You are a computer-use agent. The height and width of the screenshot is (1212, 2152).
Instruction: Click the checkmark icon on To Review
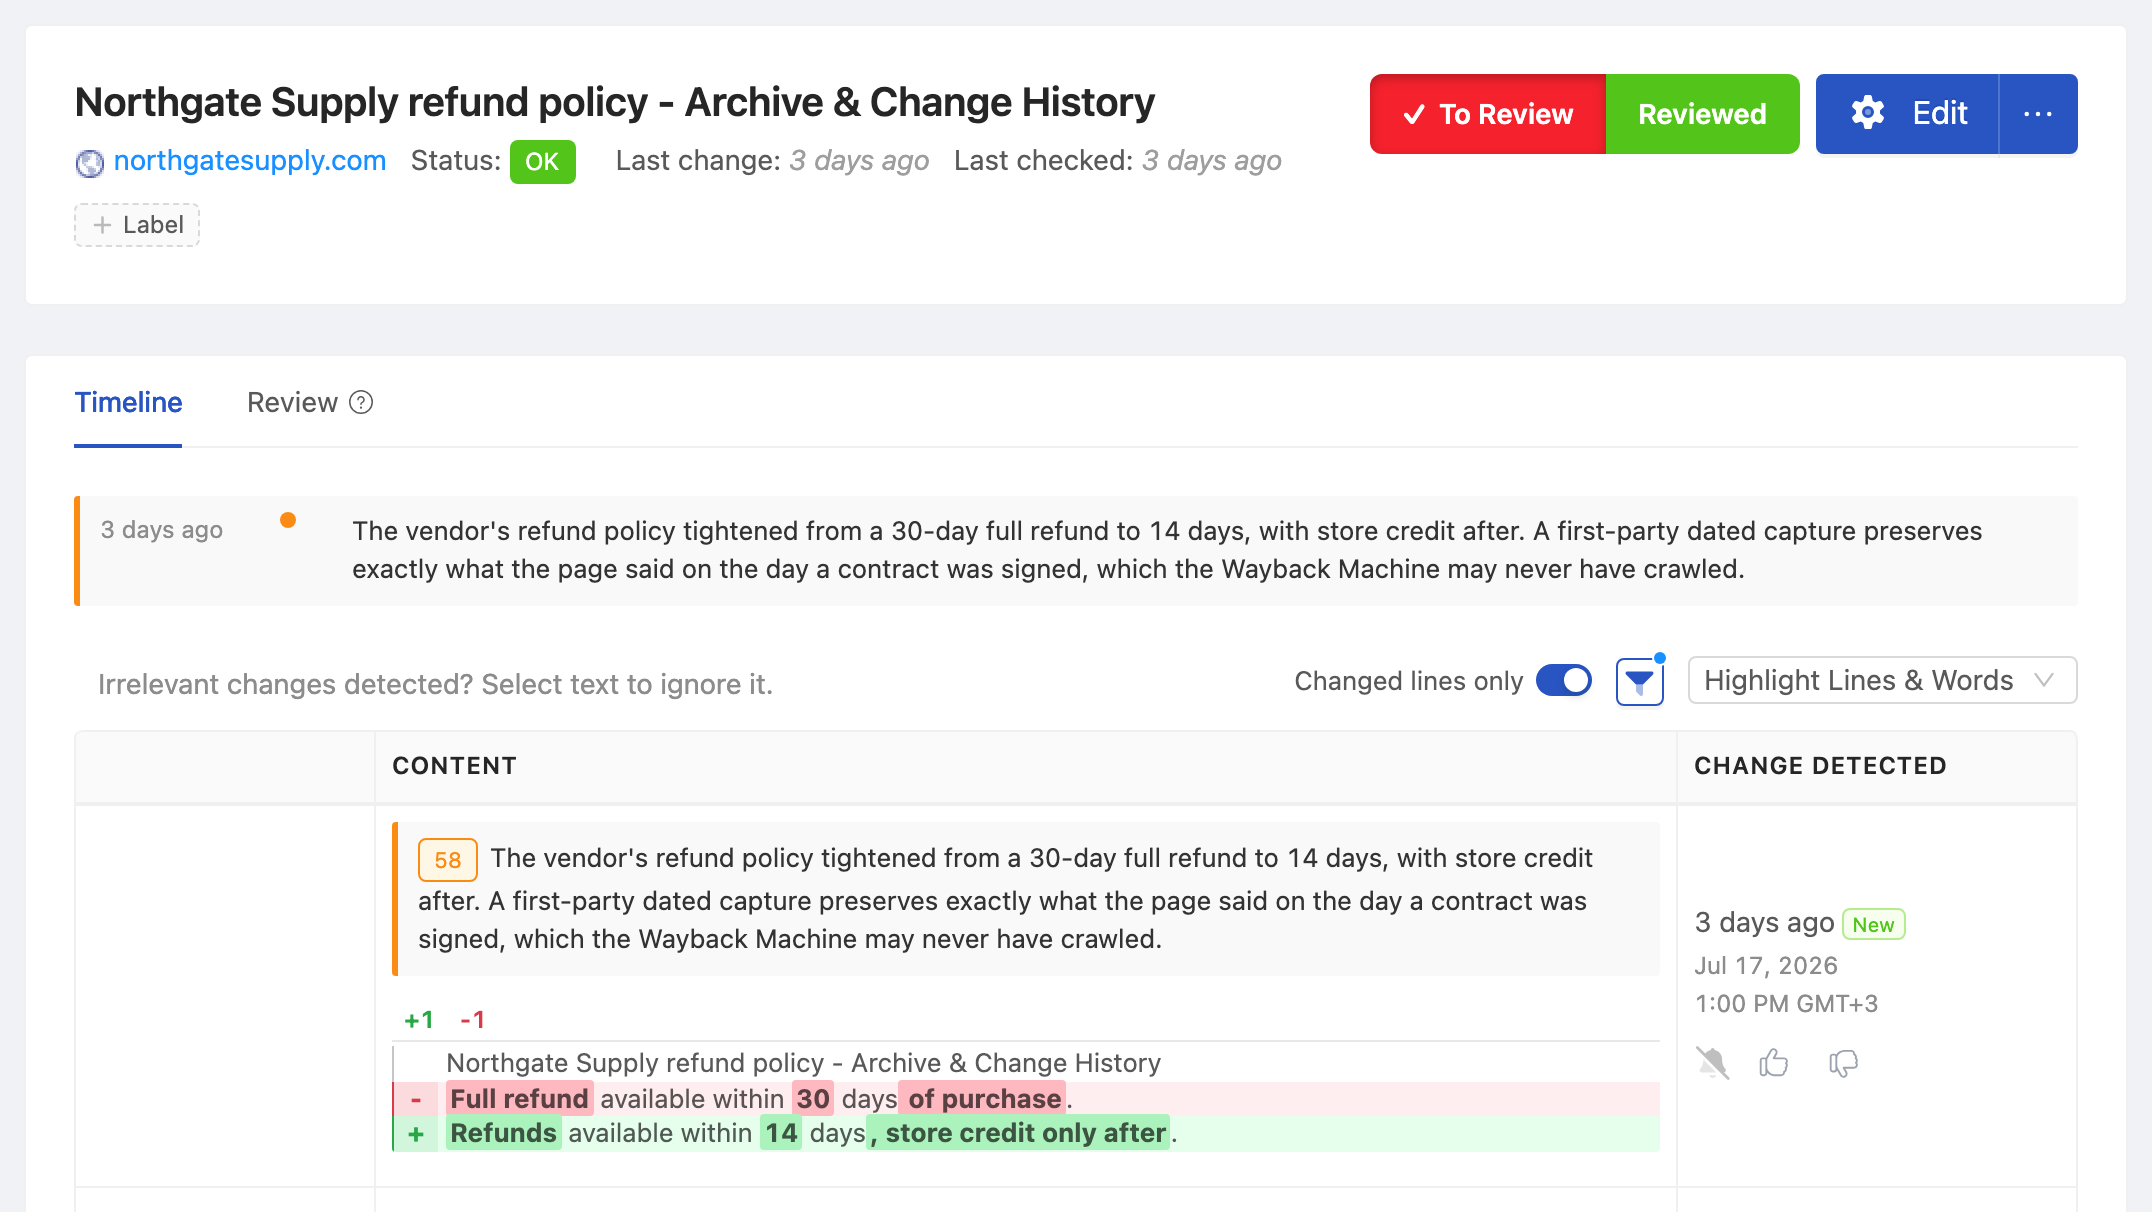click(x=1414, y=115)
